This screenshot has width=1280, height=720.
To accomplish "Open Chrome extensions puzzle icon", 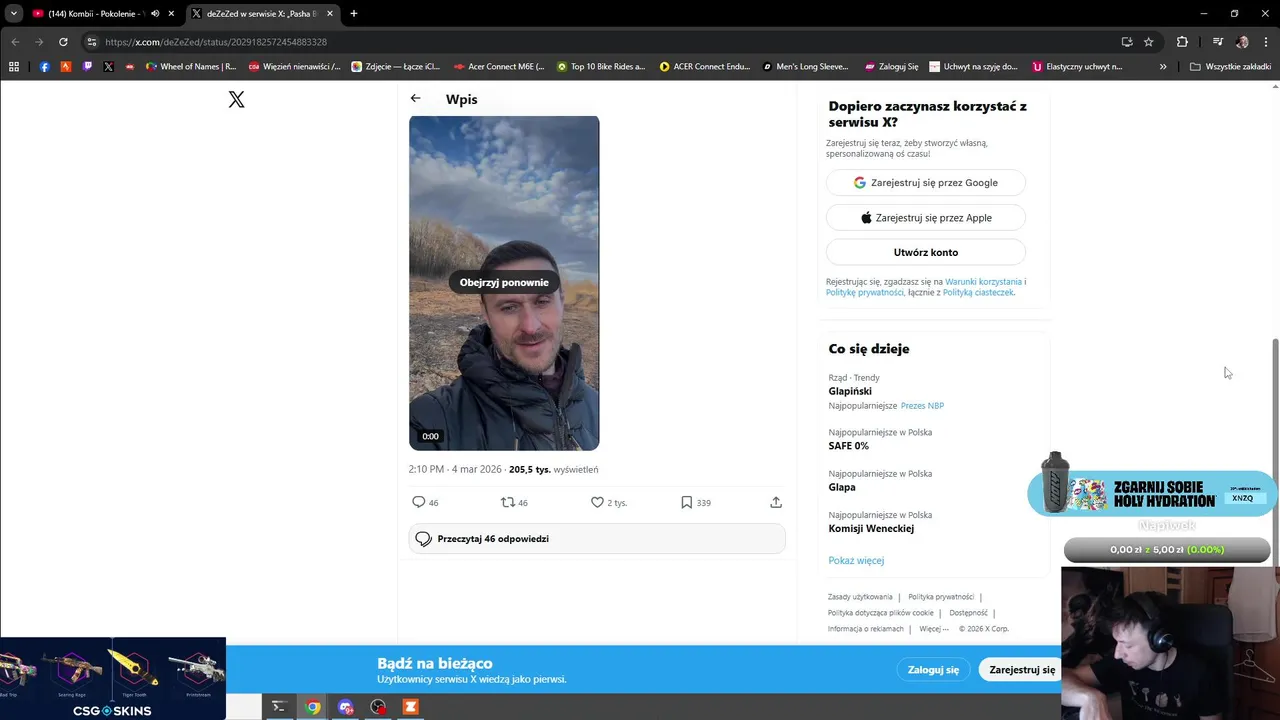I will click(x=1182, y=42).
